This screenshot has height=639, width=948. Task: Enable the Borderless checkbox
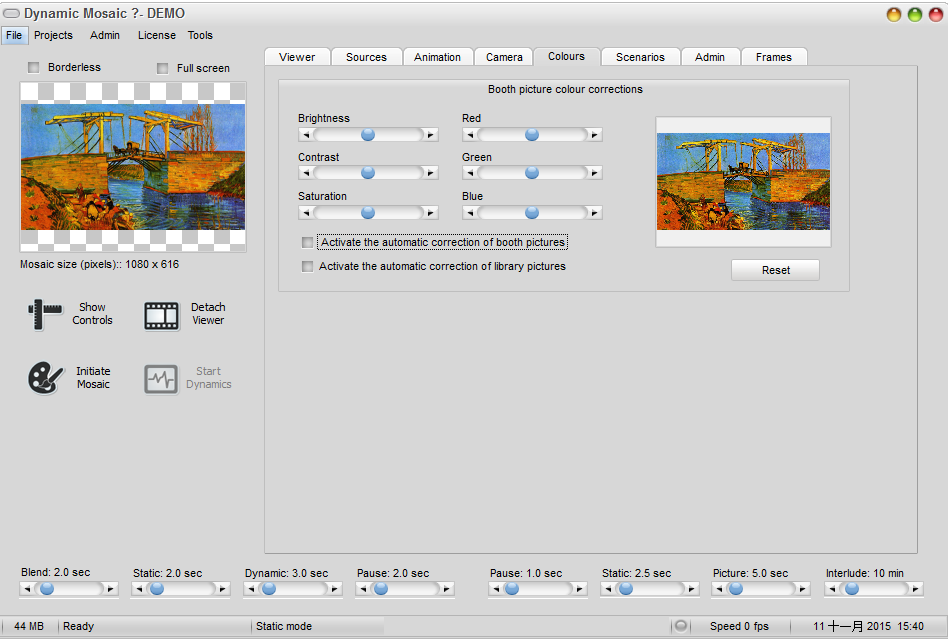click(x=34, y=67)
